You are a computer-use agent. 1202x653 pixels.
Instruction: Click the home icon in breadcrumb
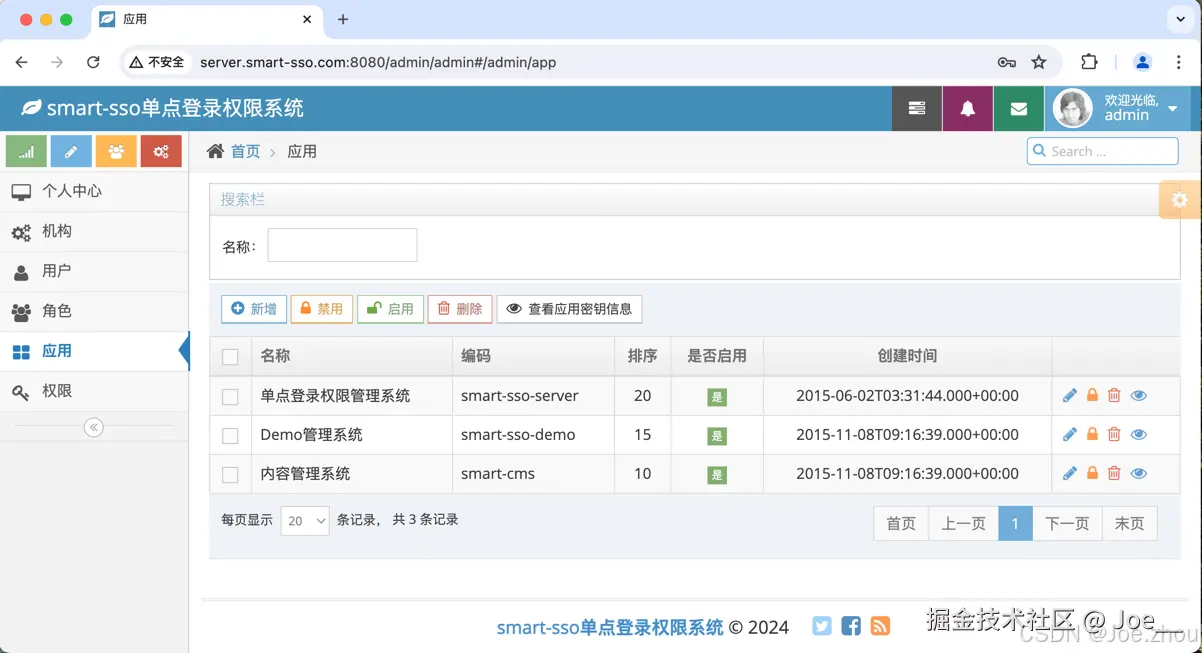215,151
